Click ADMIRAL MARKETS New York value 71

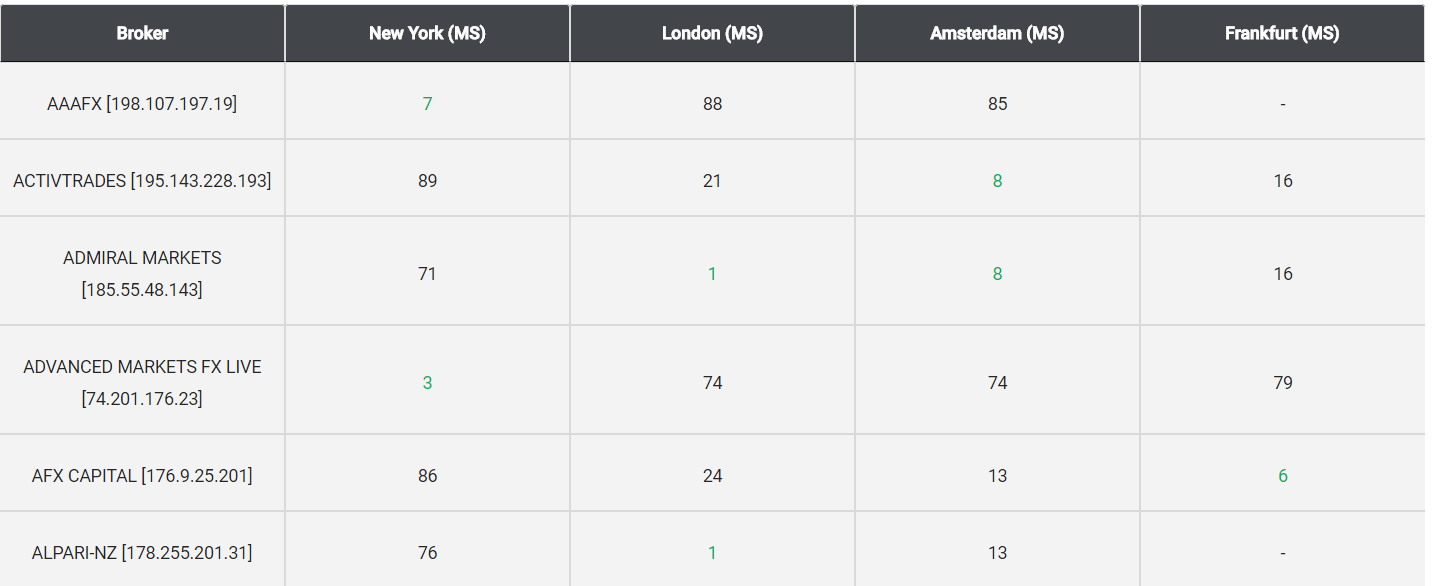pos(427,273)
